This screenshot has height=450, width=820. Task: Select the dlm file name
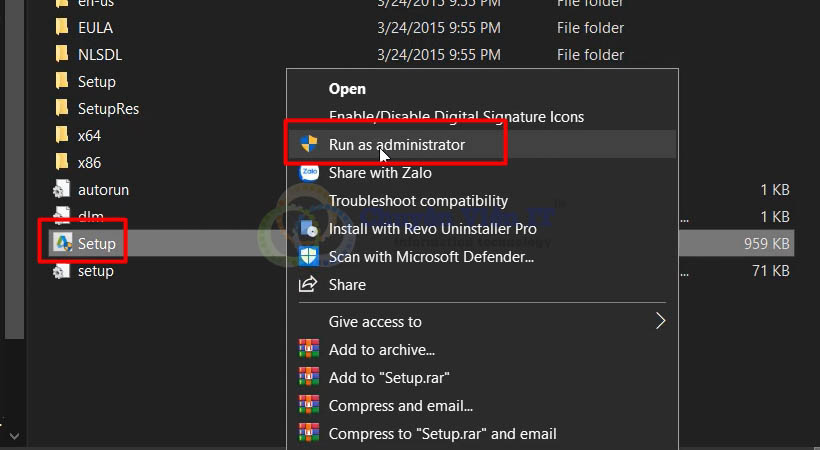pyautogui.click(x=90, y=216)
